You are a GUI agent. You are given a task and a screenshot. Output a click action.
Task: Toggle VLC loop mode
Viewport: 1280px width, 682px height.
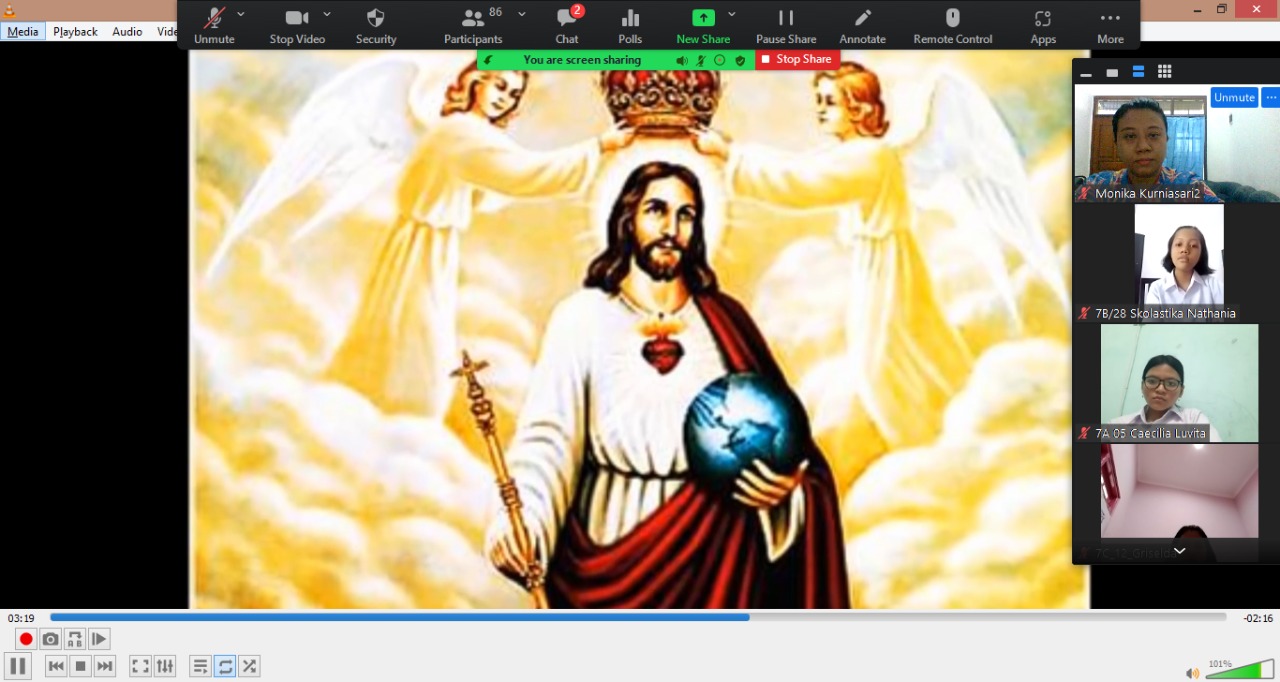pyautogui.click(x=225, y=666)
